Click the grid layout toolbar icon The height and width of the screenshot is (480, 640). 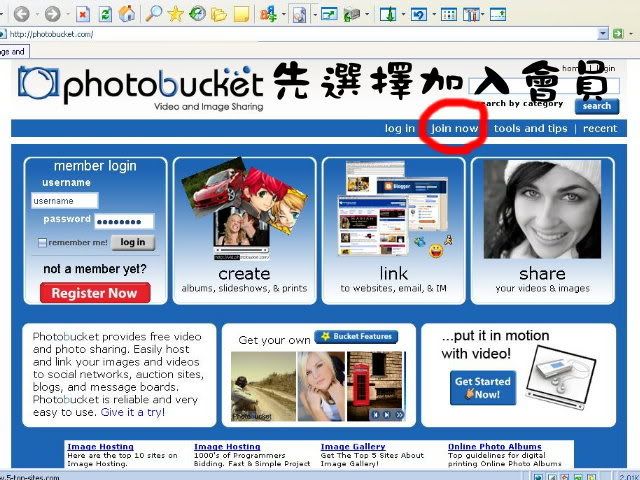point(449,15)
